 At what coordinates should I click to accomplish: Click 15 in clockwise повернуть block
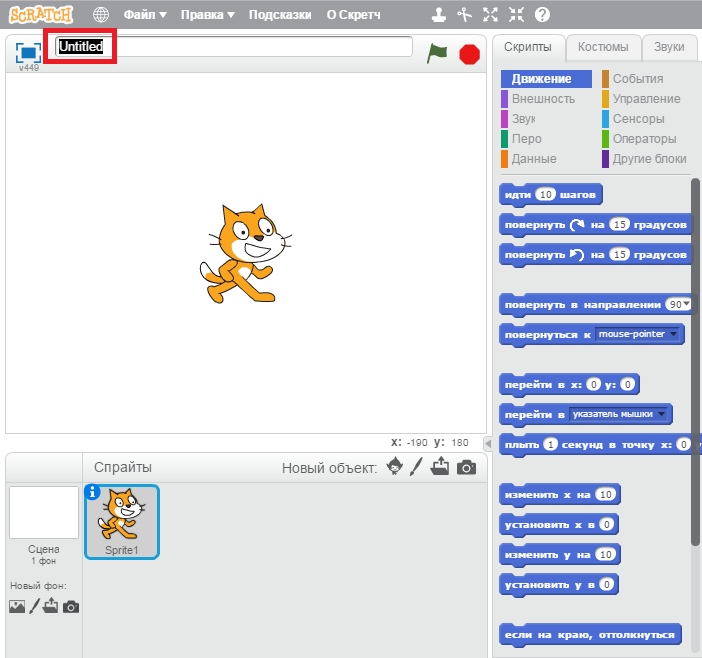point(620,224)
